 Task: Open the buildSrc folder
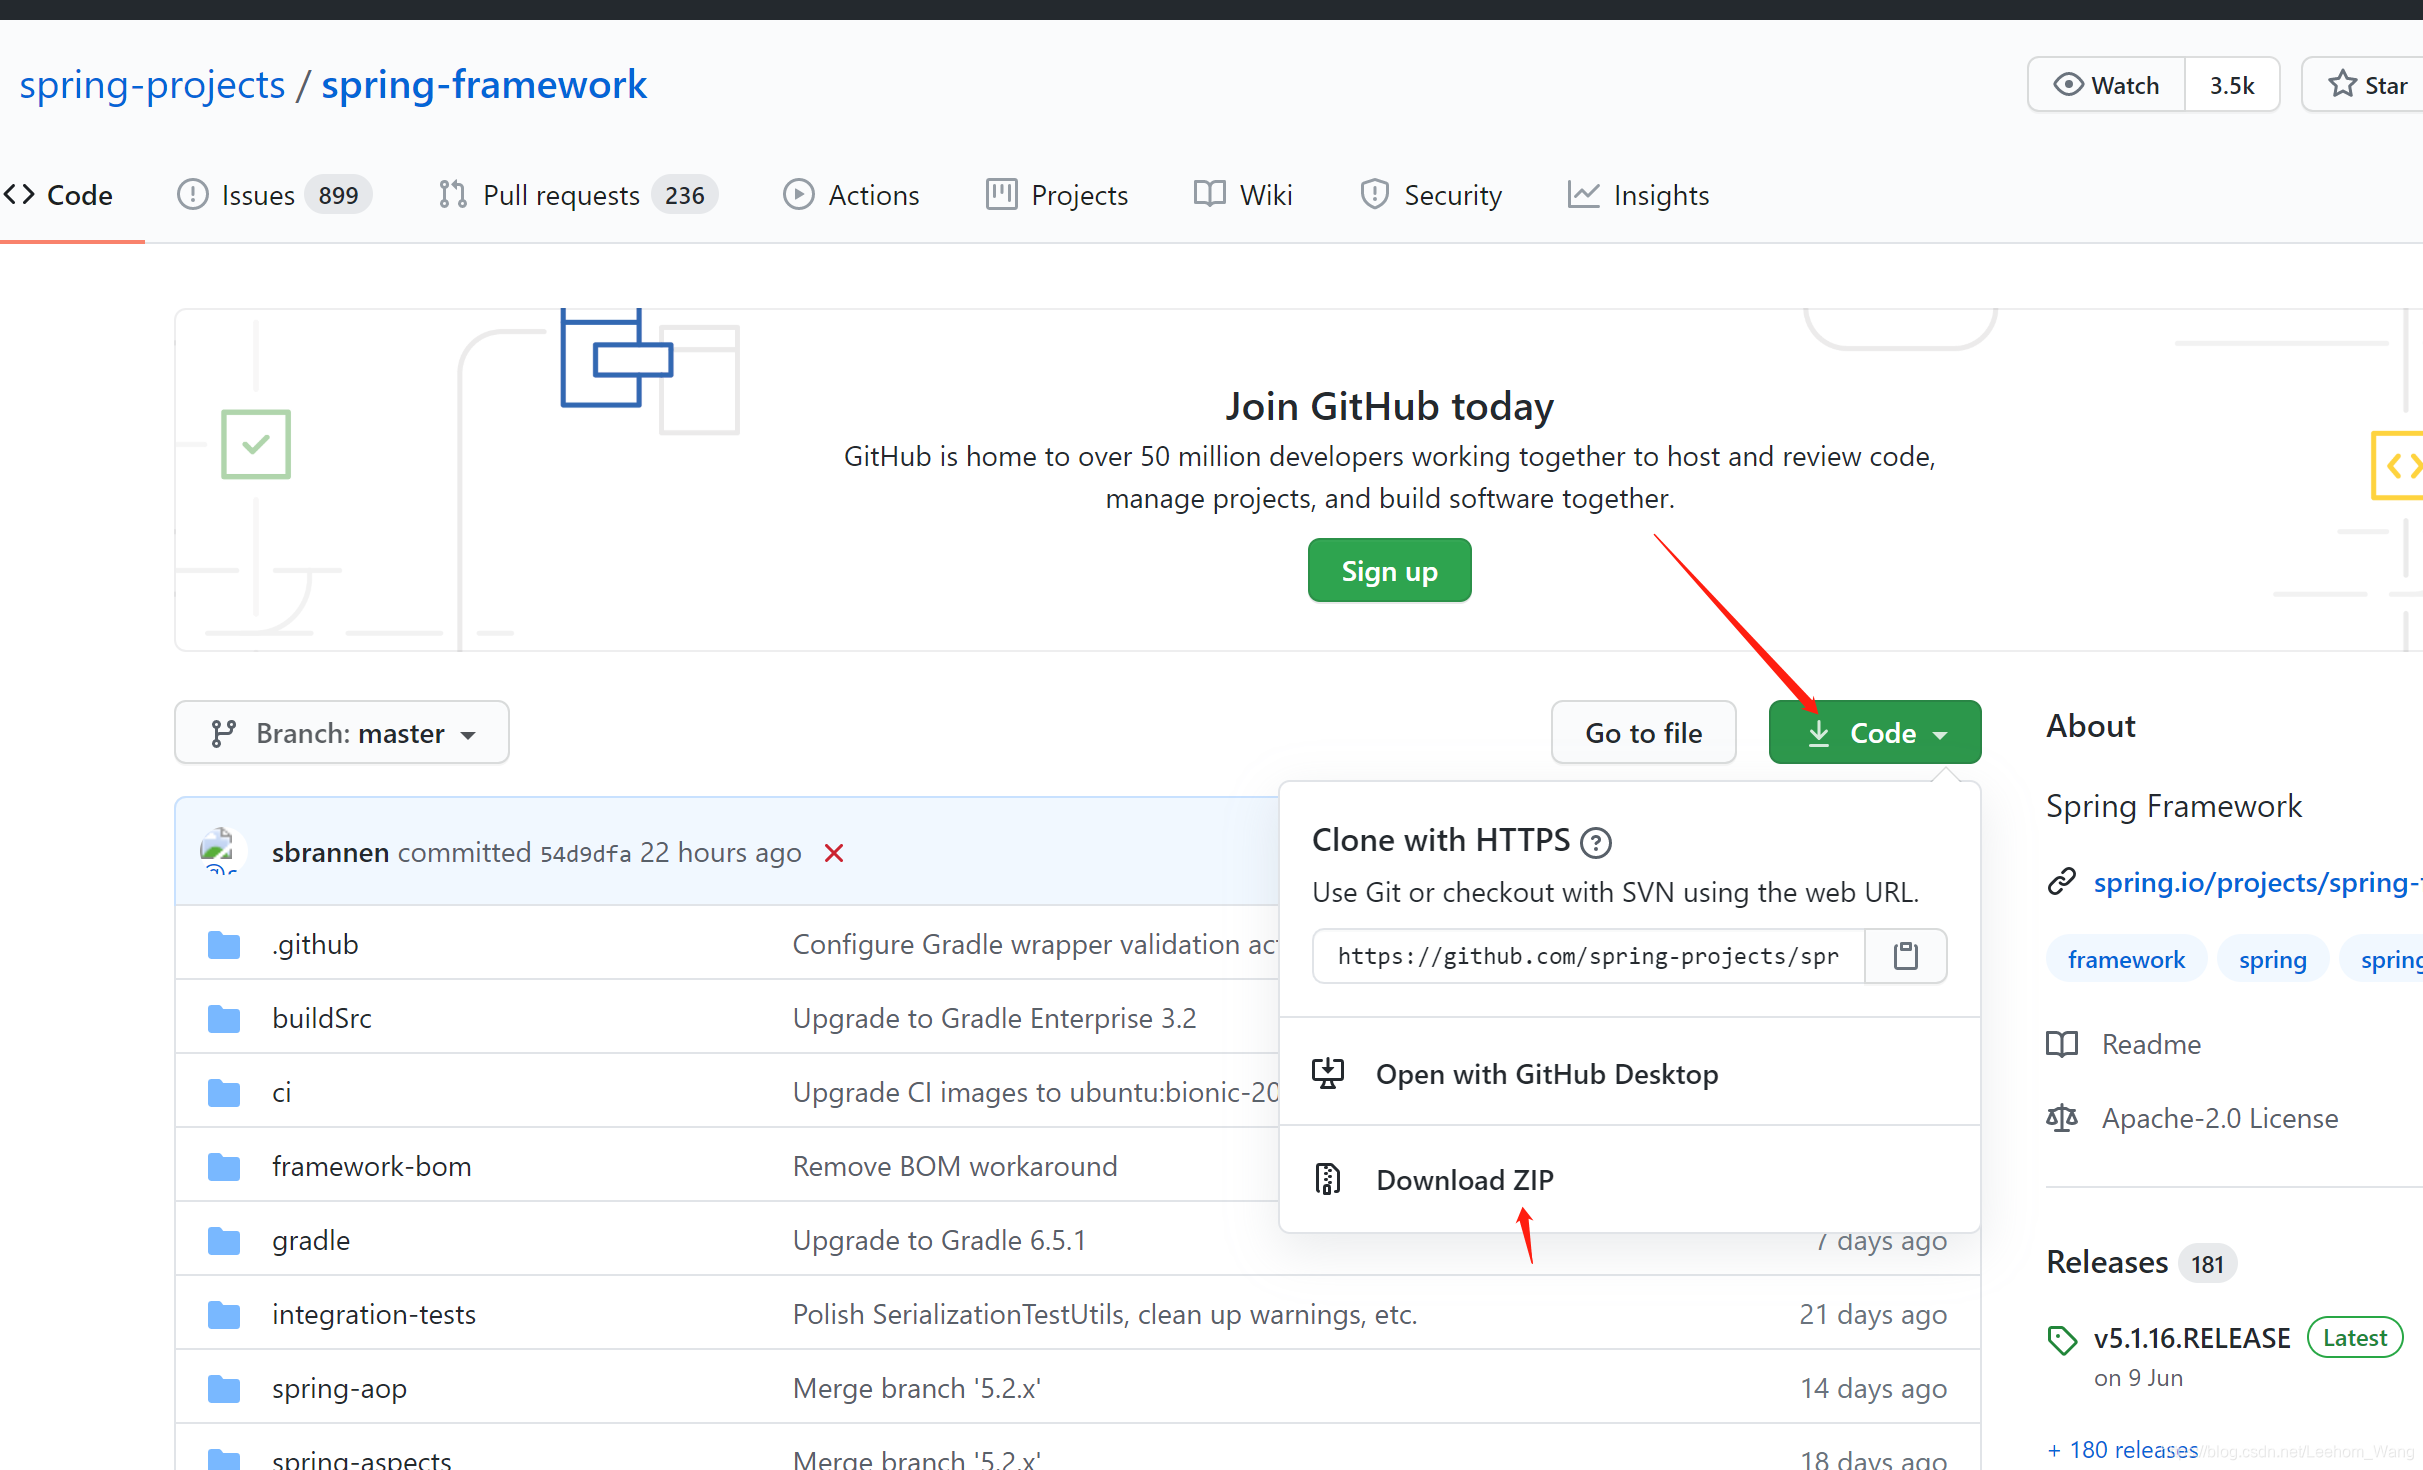[321, 1019]
